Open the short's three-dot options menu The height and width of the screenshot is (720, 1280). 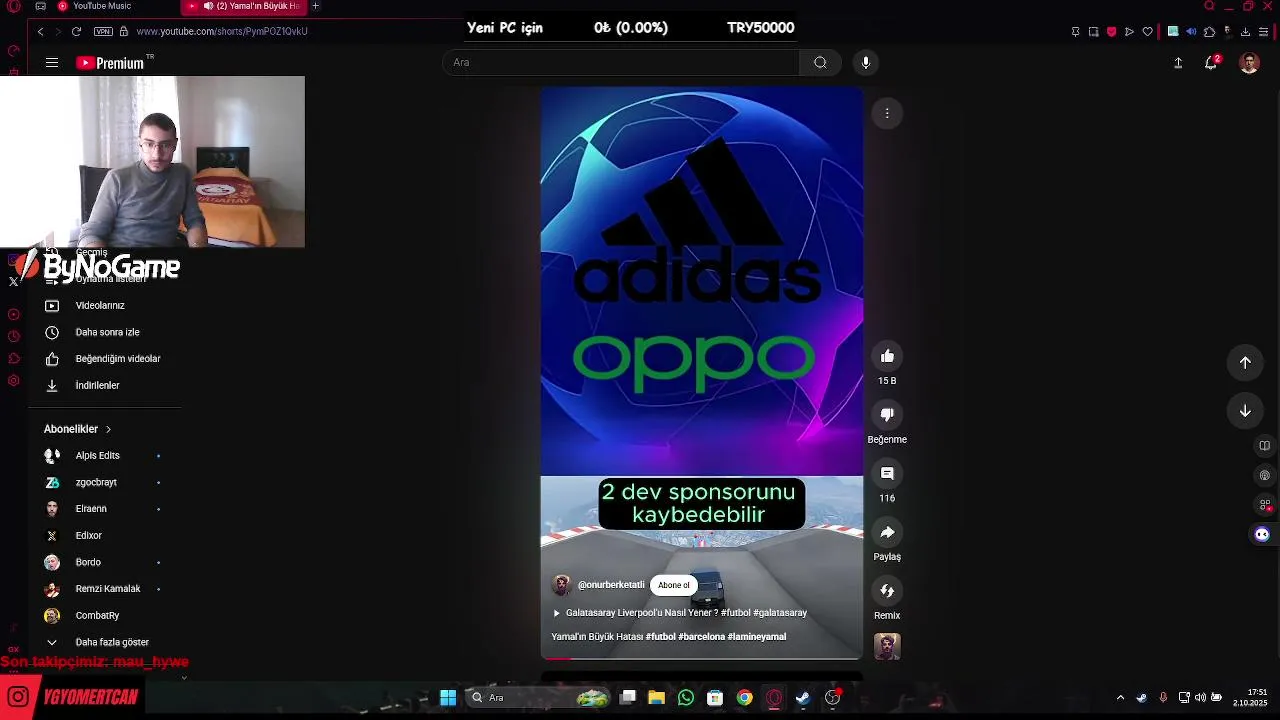tap(887, 113)
